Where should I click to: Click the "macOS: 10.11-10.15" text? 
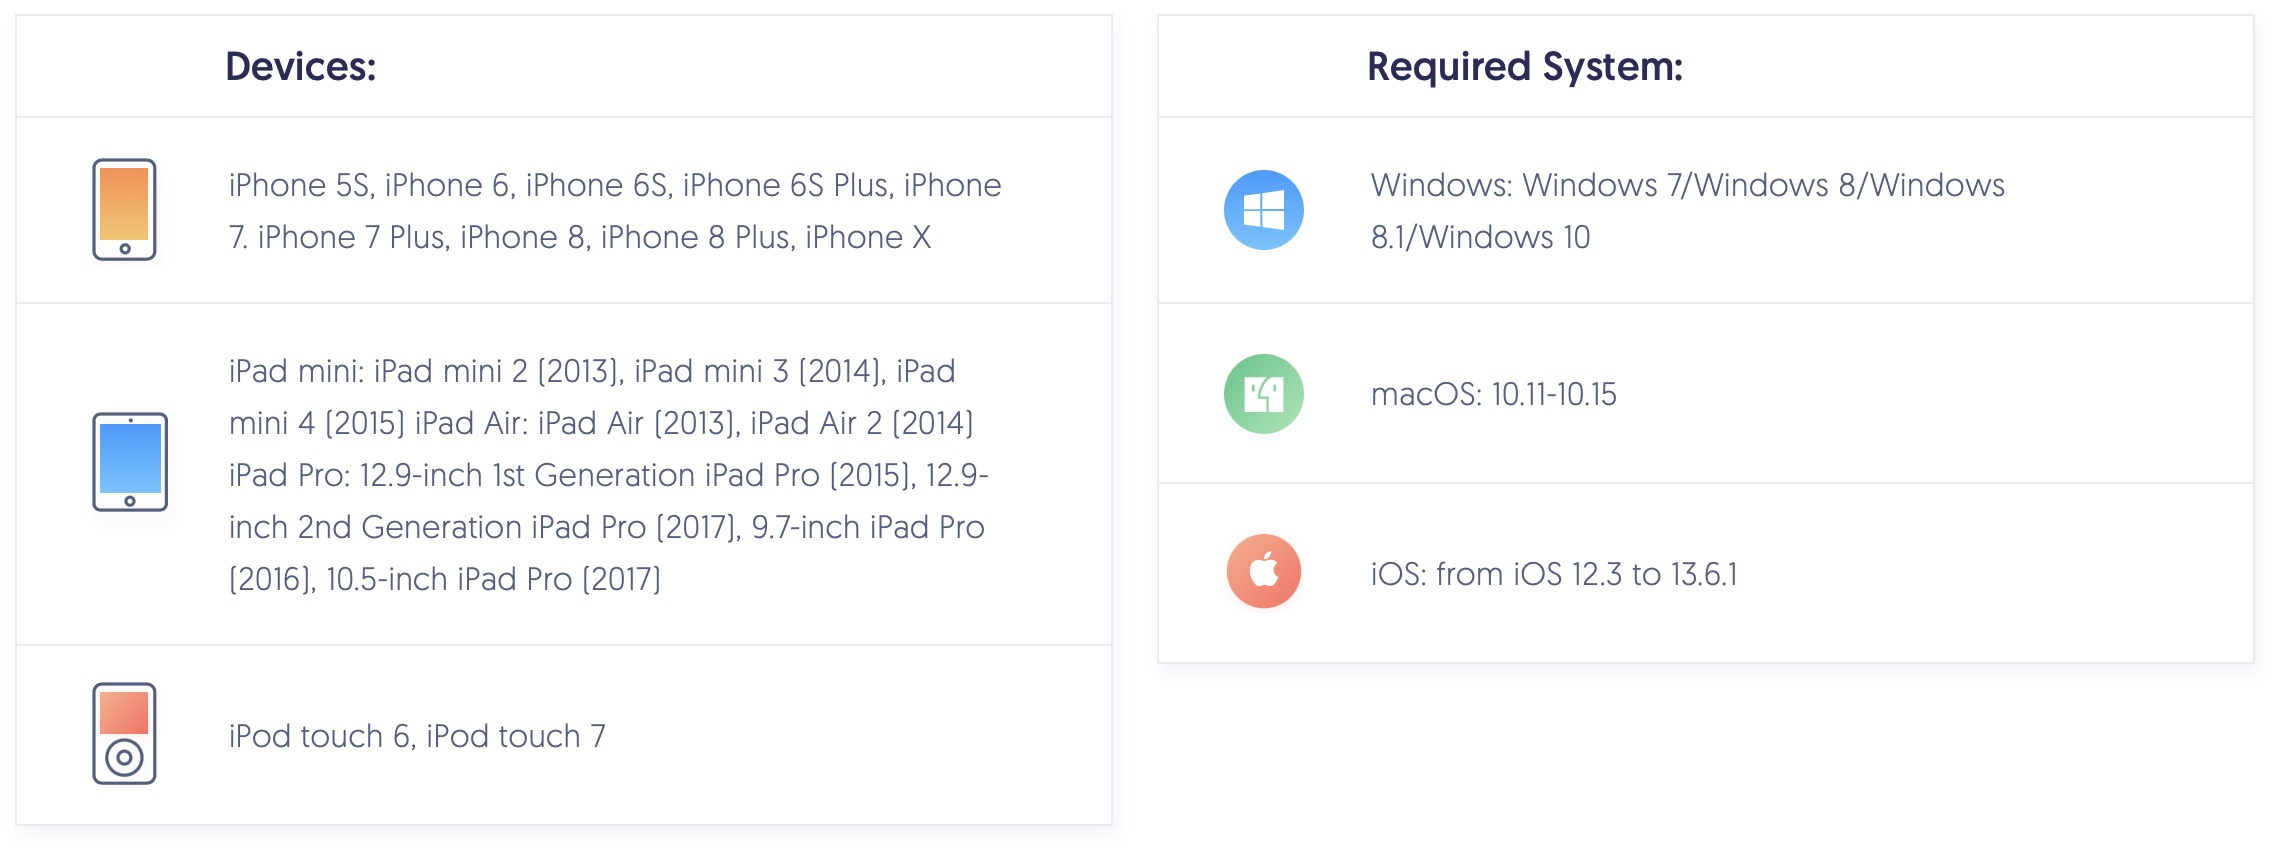coord(1493,394)
